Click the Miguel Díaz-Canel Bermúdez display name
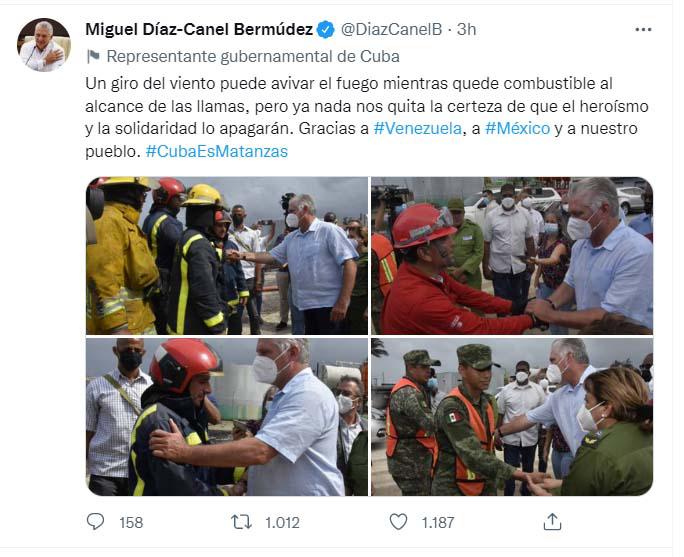 click(199, 30)
